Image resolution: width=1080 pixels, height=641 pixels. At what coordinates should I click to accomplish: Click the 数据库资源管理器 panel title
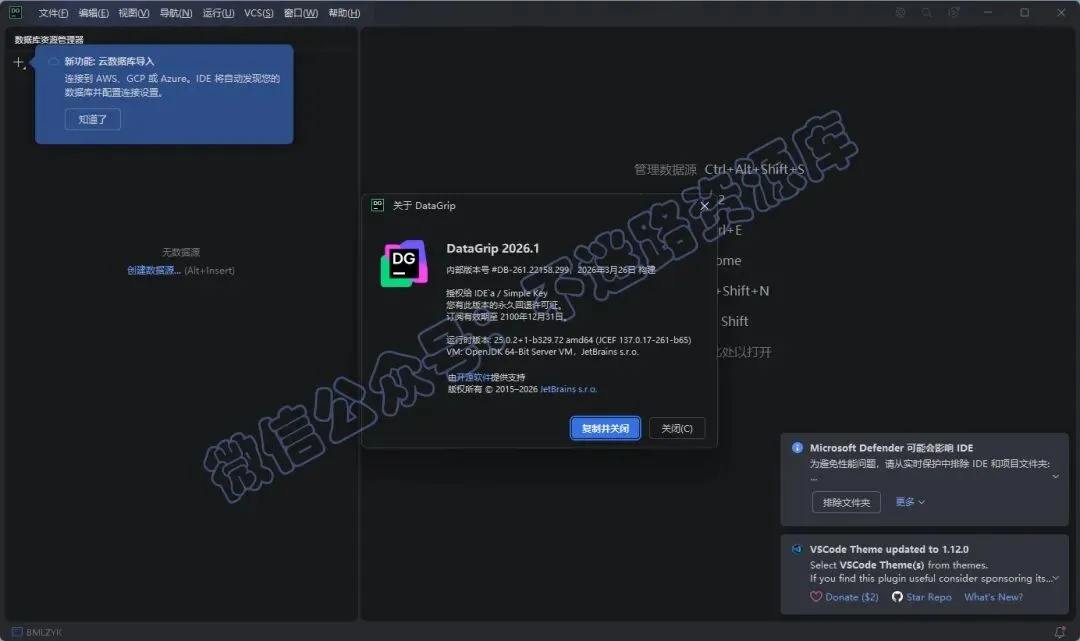pyautogui.click(x=49, y=40)
